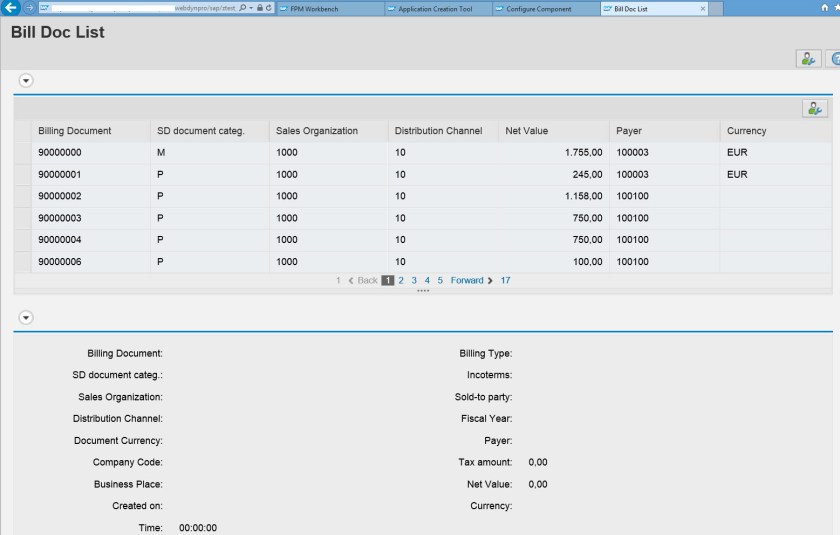Select row marker for document 90000004
Image resolution: width=840 pixels, height=535 pixels.
(23, 240)
